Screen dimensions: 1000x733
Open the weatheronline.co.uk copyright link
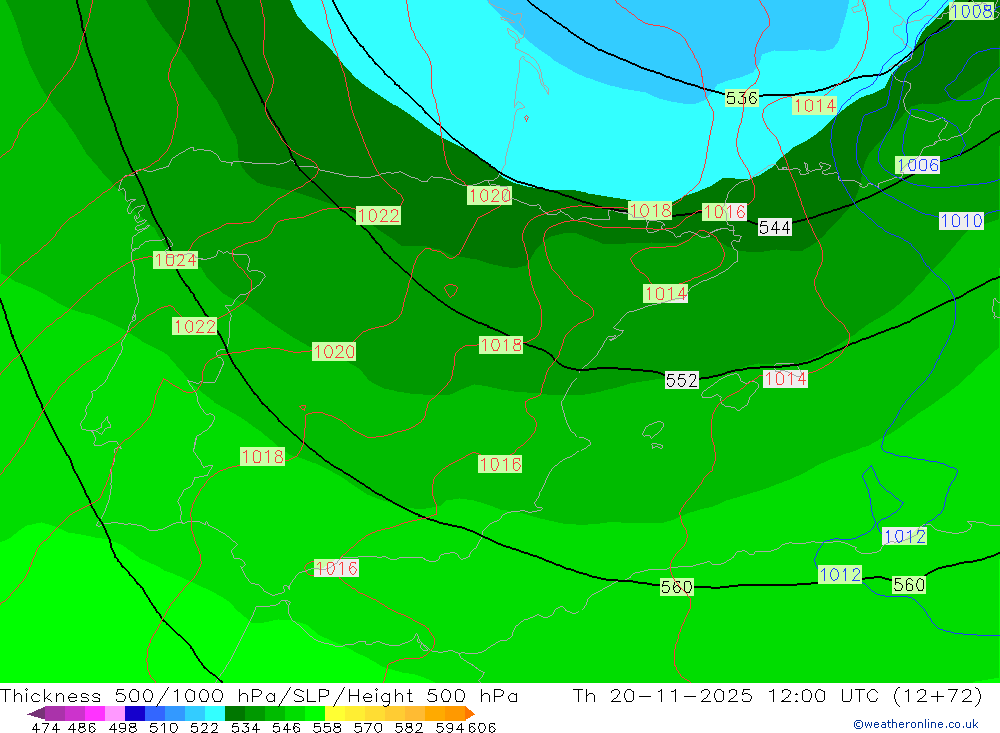(x=916, y=723)
